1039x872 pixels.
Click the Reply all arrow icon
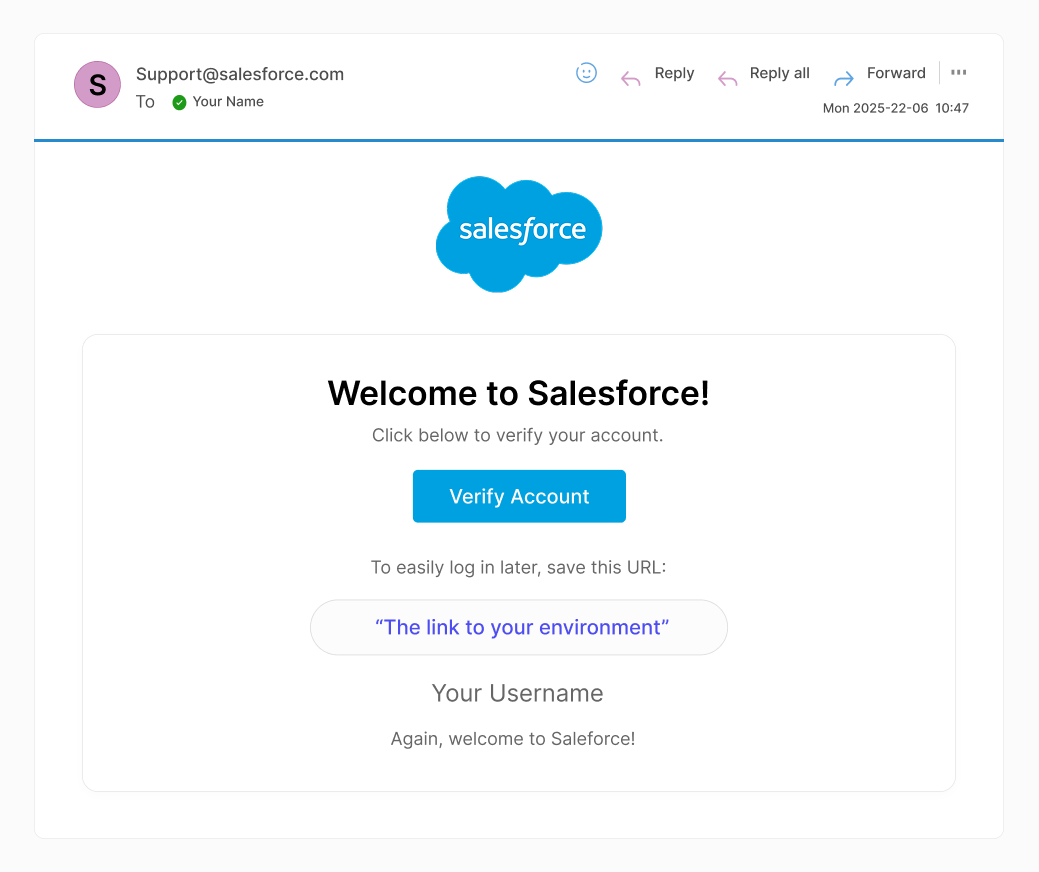point(728,80)
